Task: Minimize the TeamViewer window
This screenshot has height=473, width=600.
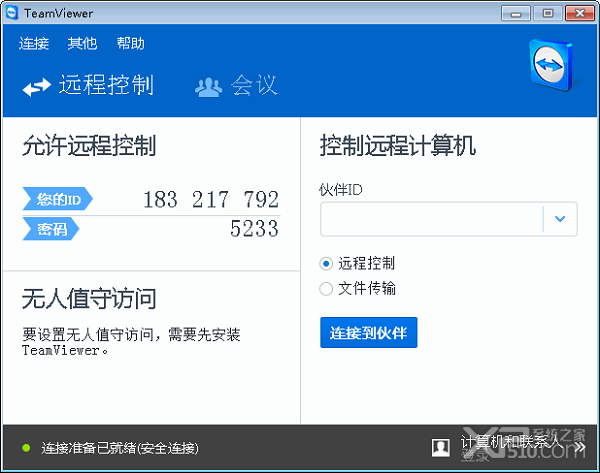Action: [516, 13]
